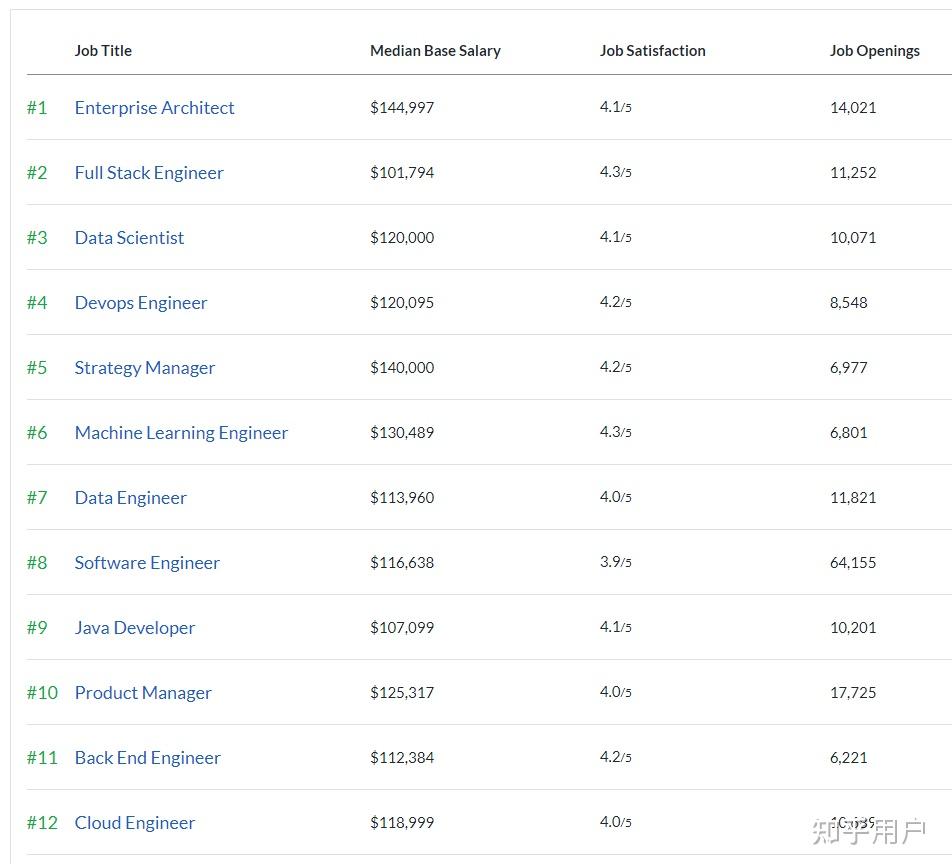
Task: Open the Devops Engineer job page
Action: pos(141,303)
